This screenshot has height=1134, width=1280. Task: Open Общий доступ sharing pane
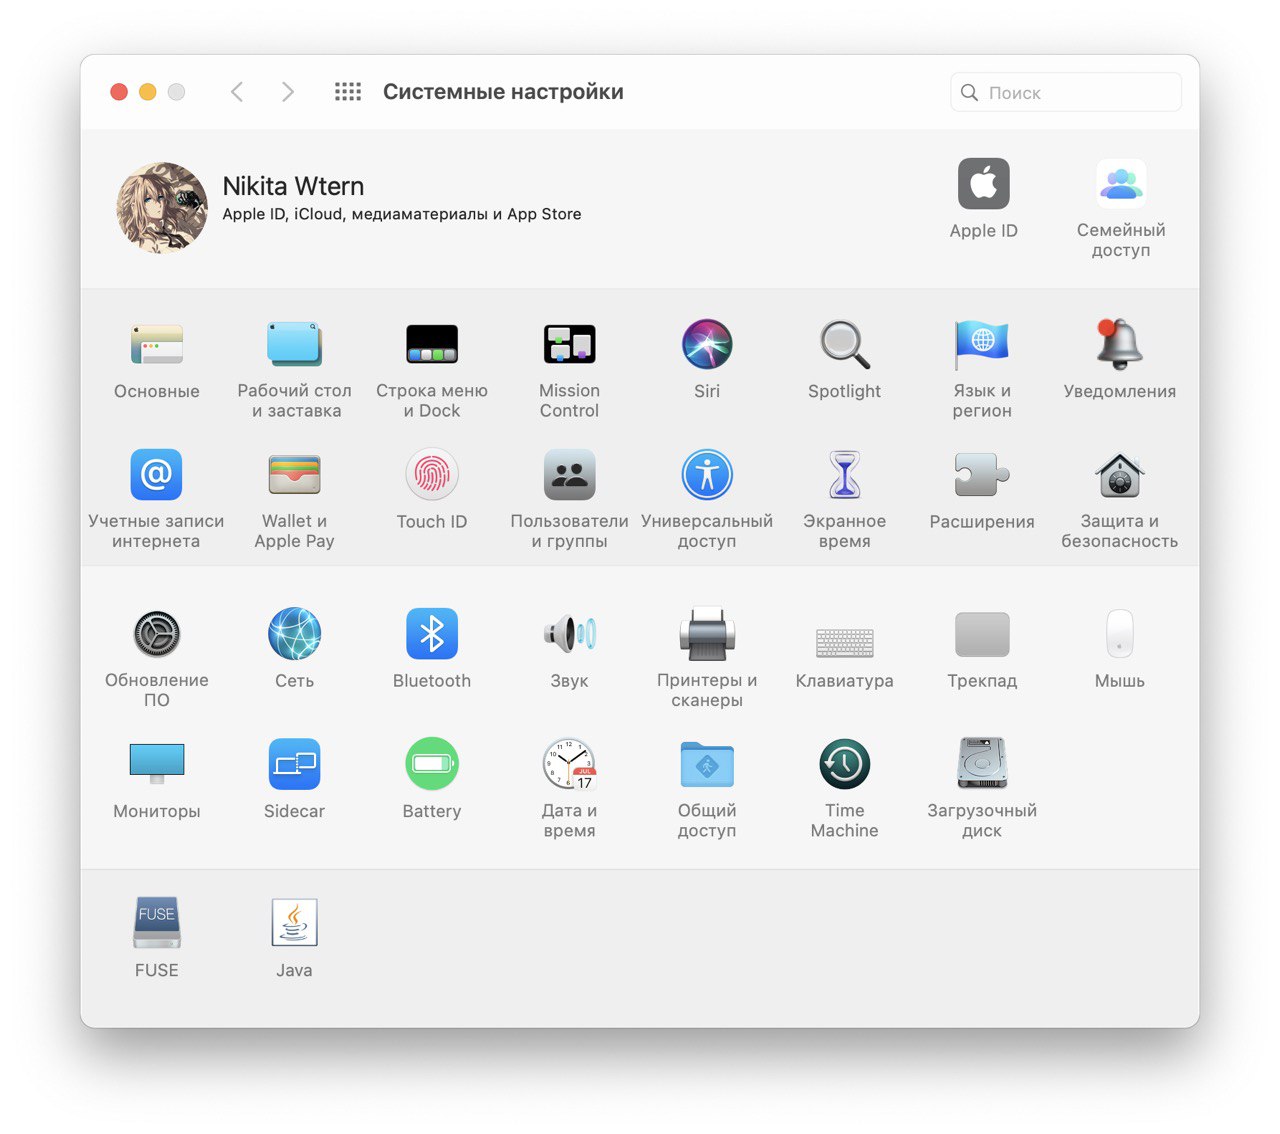pyautogui.click(x=707, y=764)
